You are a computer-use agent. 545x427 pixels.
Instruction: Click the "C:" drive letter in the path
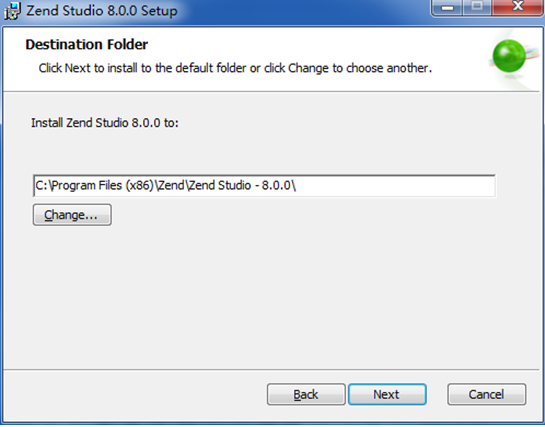(x=41, y=186)
